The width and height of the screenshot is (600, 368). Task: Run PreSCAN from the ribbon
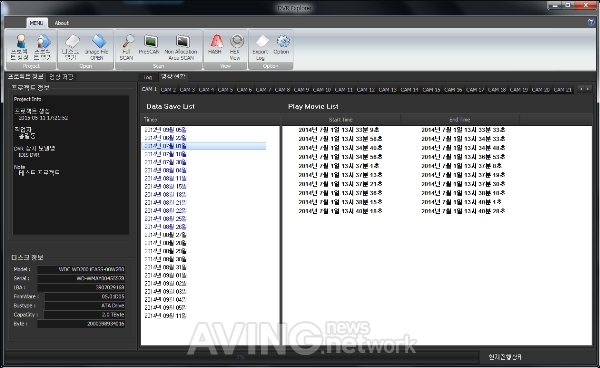click(x=149, y=45)
